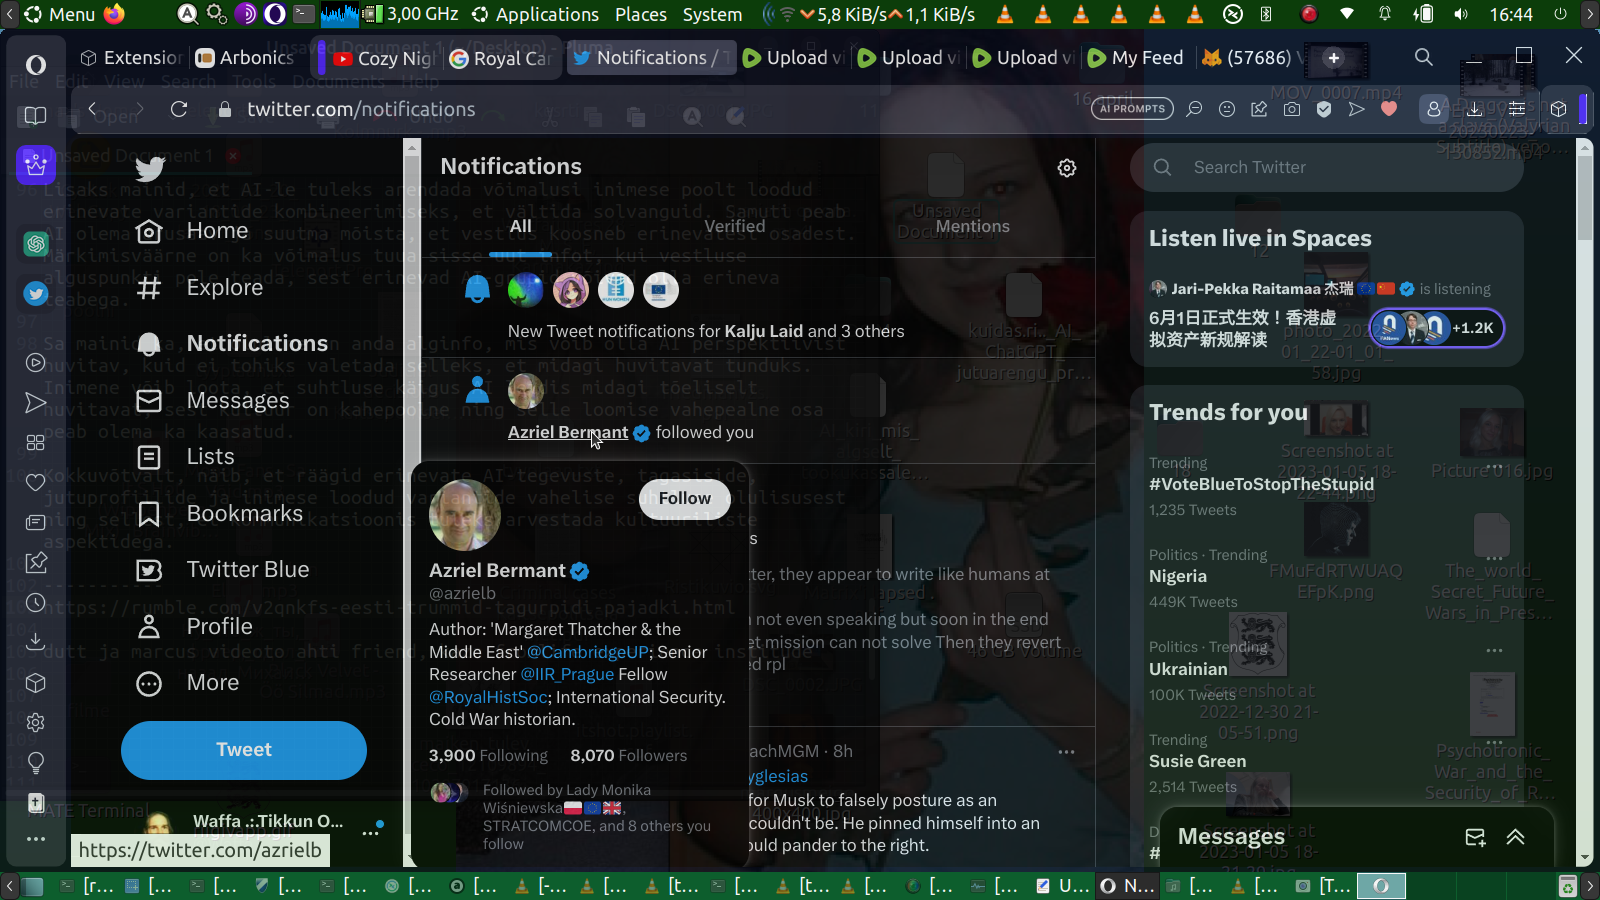Click the blue Tweet button

244,750
